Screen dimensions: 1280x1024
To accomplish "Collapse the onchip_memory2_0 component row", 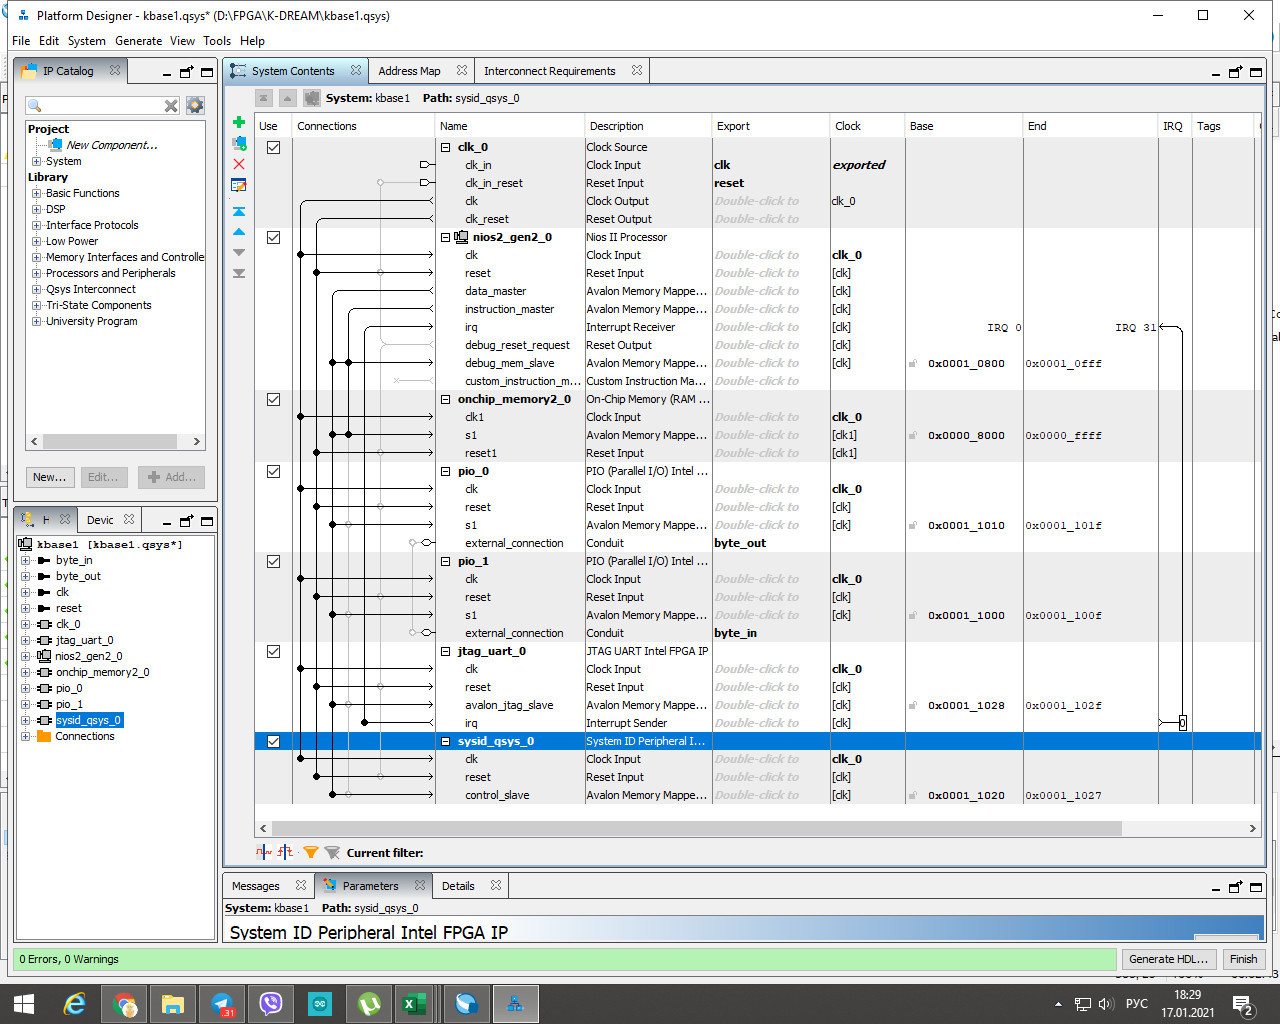I will [x=446, y=399].
